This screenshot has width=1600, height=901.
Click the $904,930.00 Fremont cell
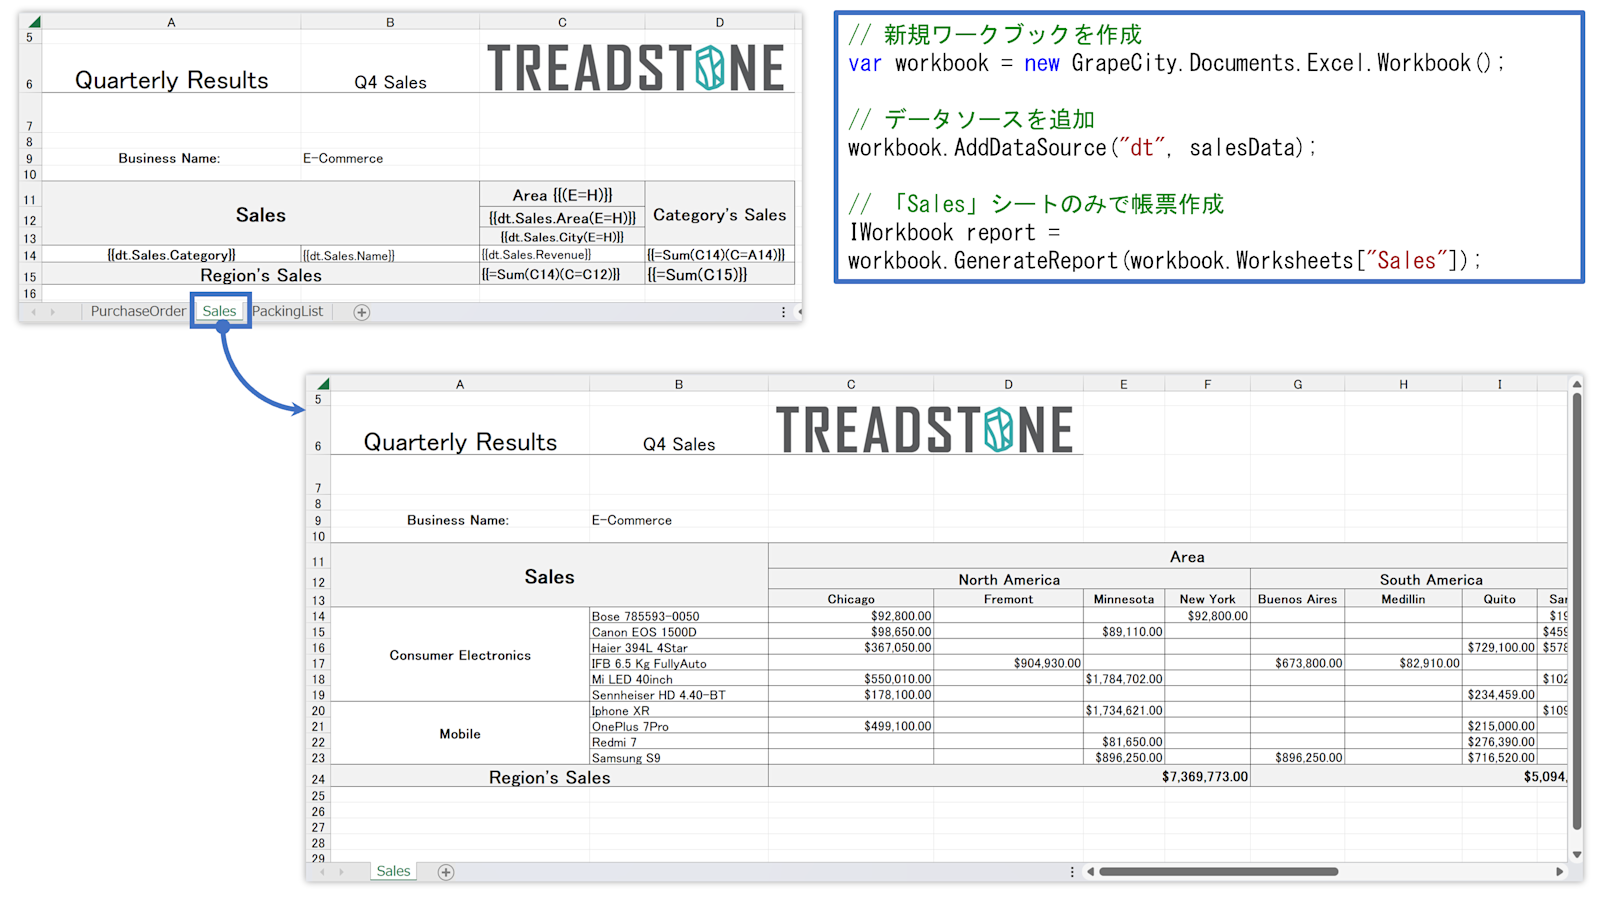click(x=1008, y=663)
